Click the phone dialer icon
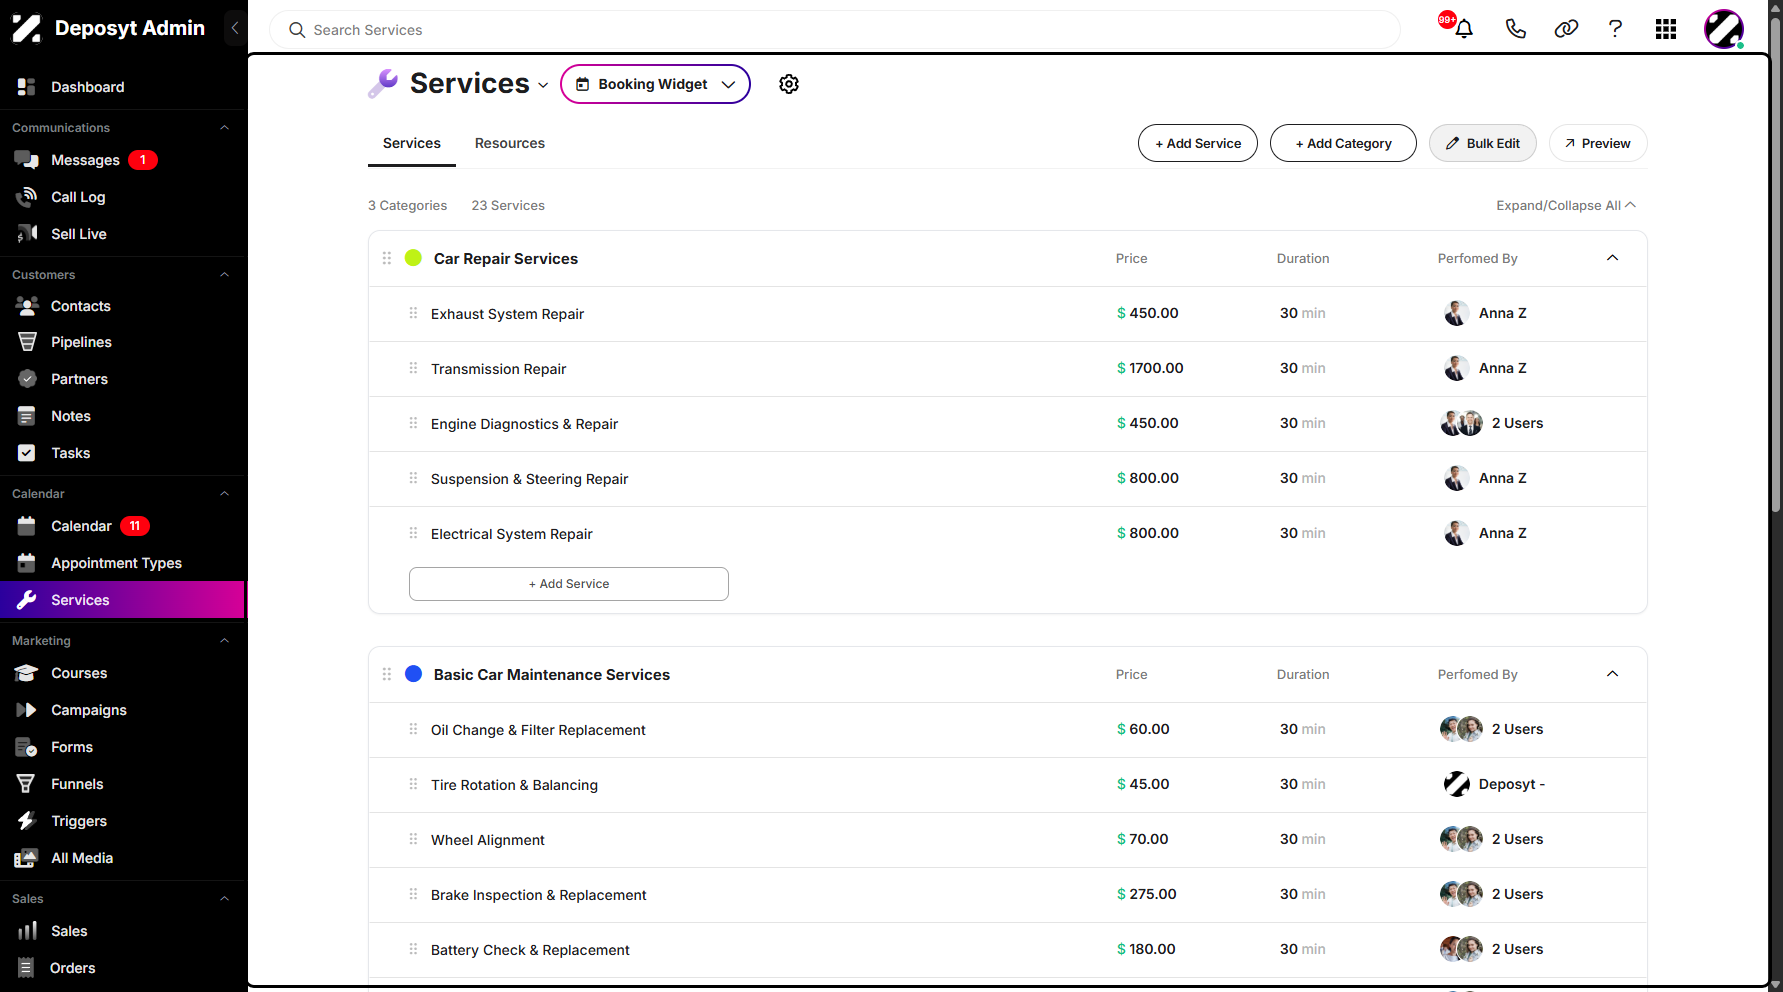Viewport: 1783px width, 992px height. [1515, 29]
